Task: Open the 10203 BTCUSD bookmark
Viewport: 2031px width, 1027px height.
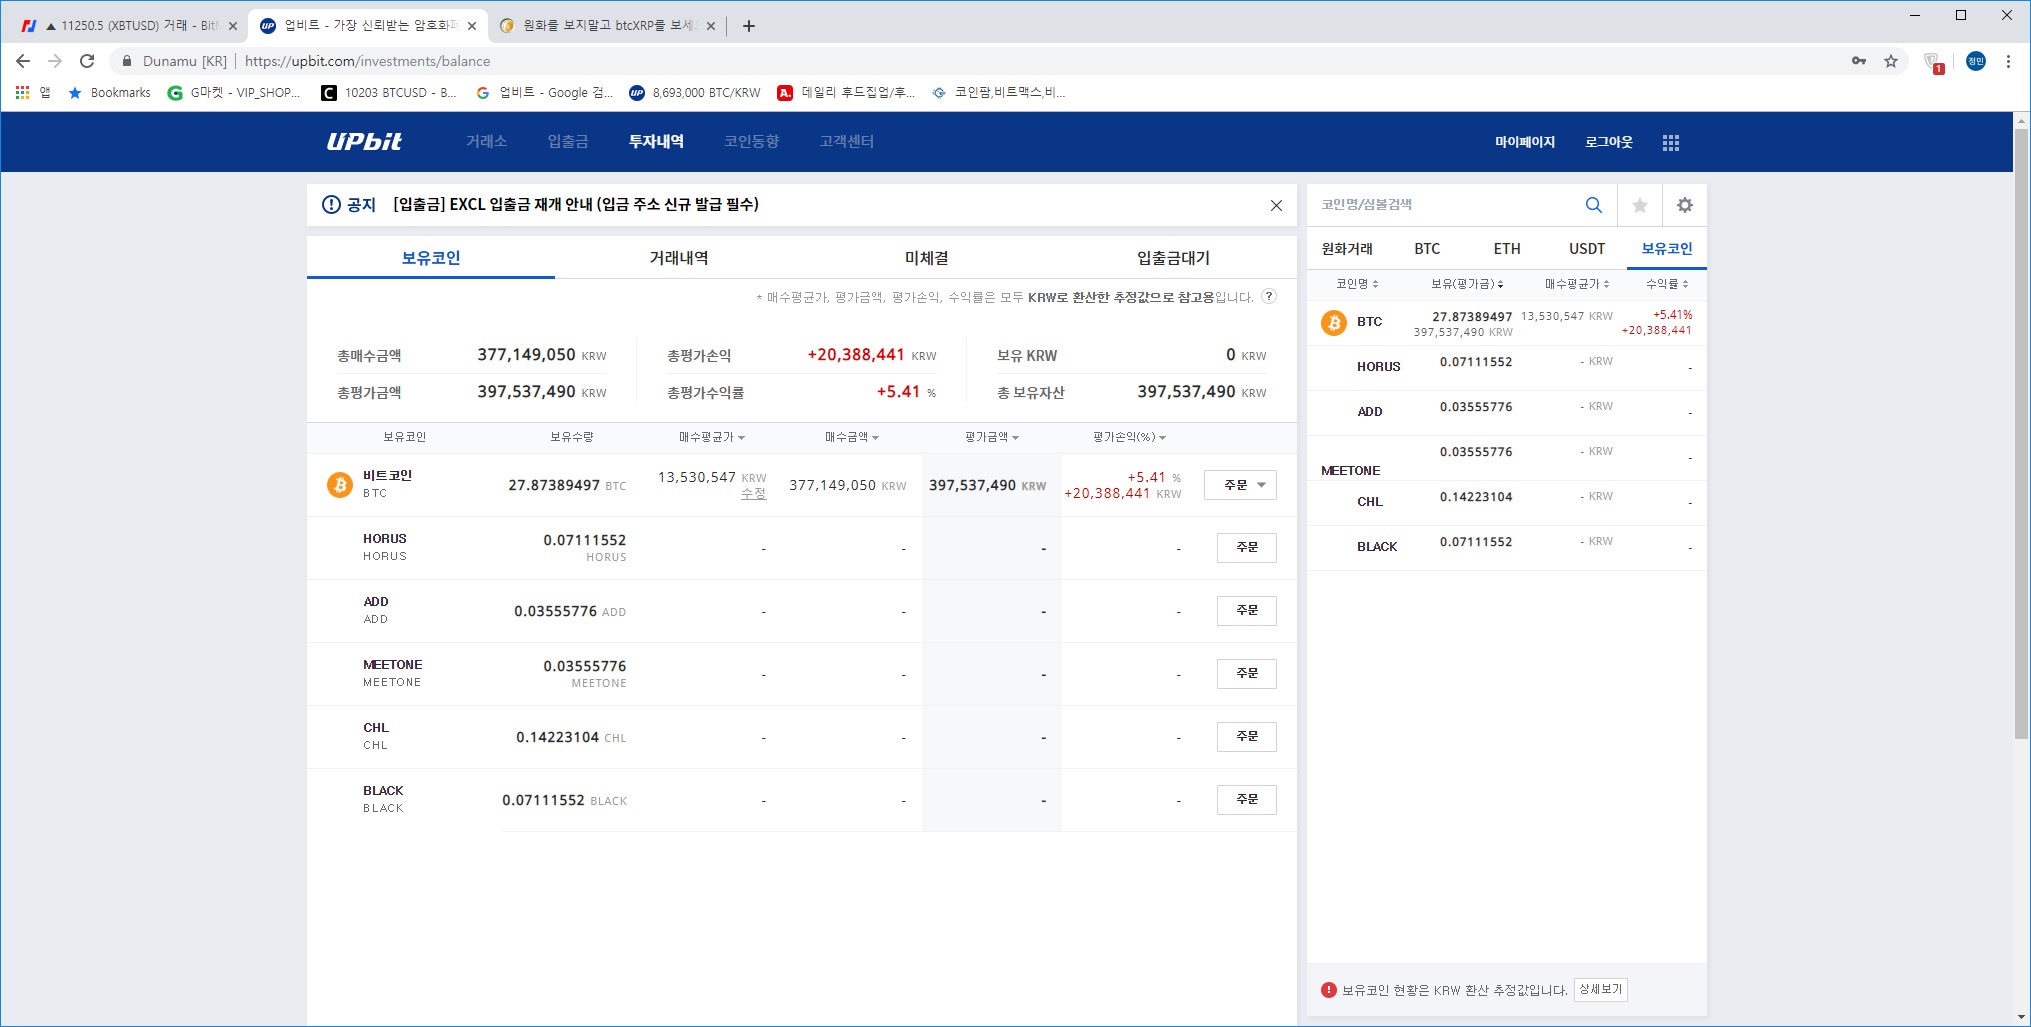Action: tap(388, 92)
